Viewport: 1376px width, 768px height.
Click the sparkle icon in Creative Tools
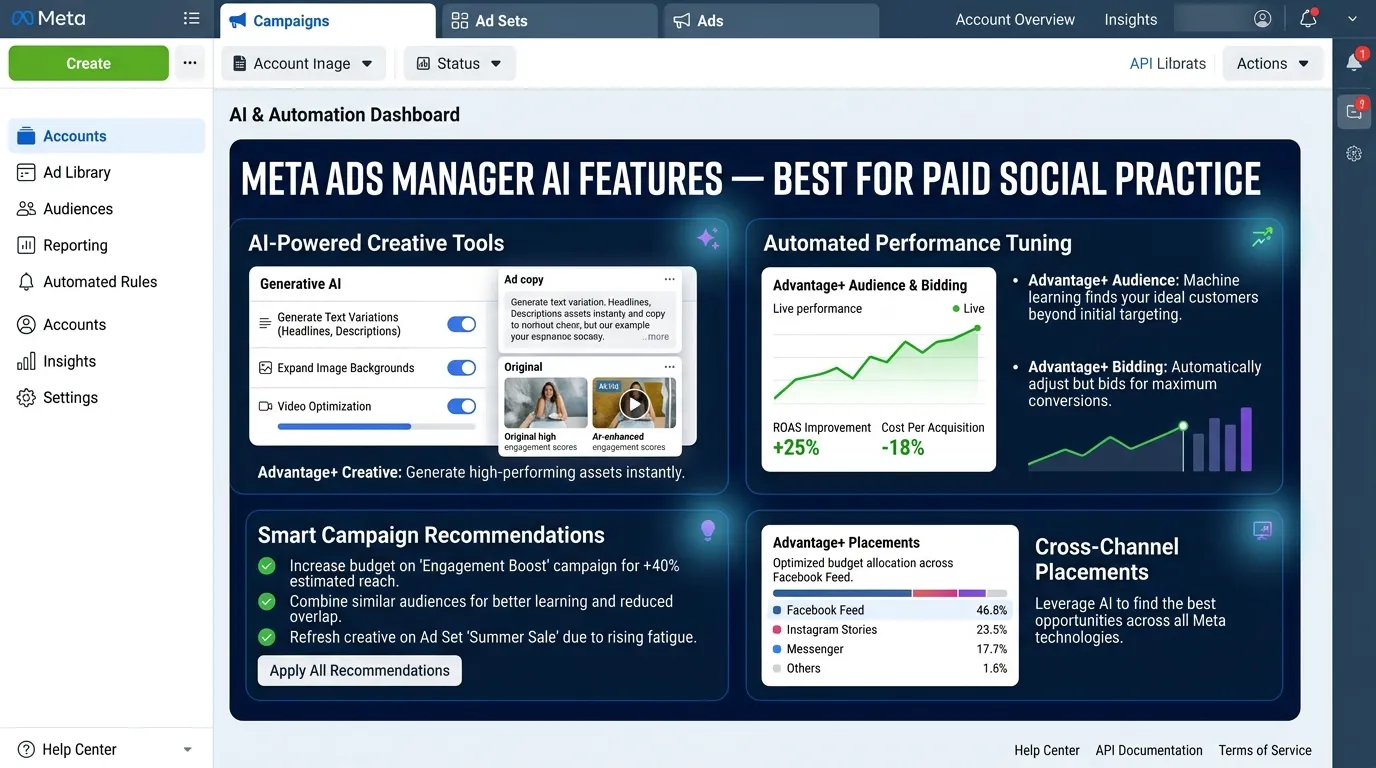click(708, 238)
